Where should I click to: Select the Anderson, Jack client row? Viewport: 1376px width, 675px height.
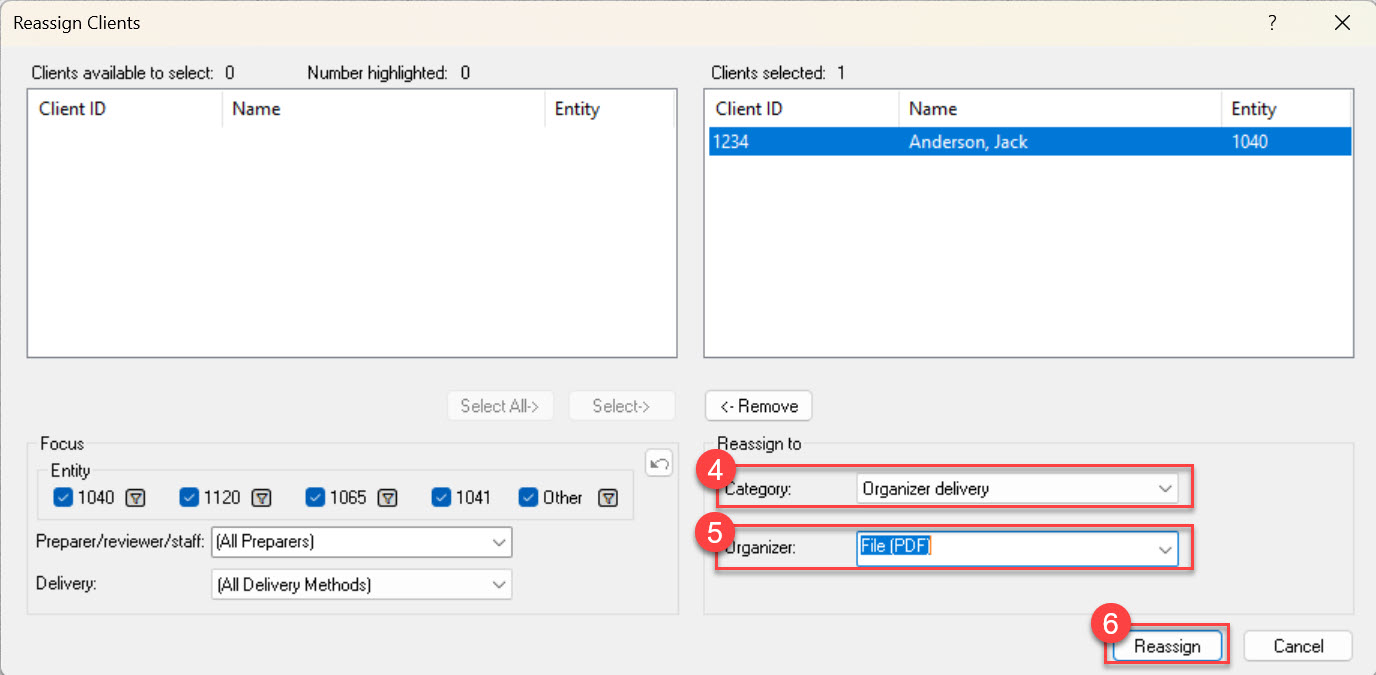click(968, 142)
